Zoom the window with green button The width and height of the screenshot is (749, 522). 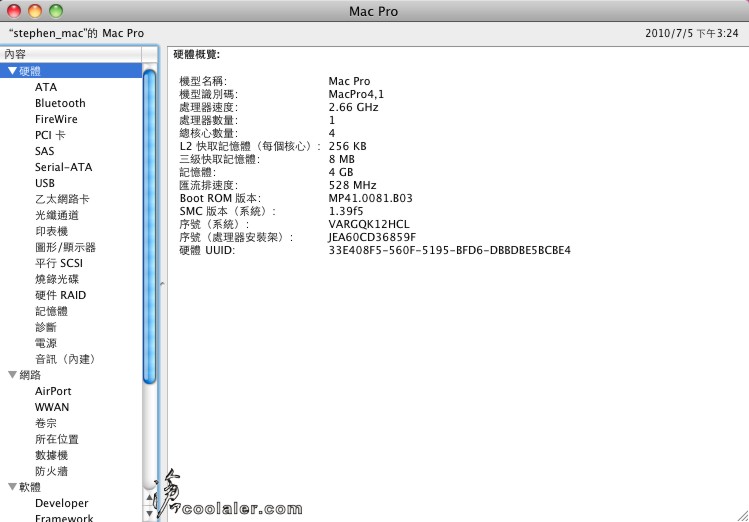click(56, 11)
